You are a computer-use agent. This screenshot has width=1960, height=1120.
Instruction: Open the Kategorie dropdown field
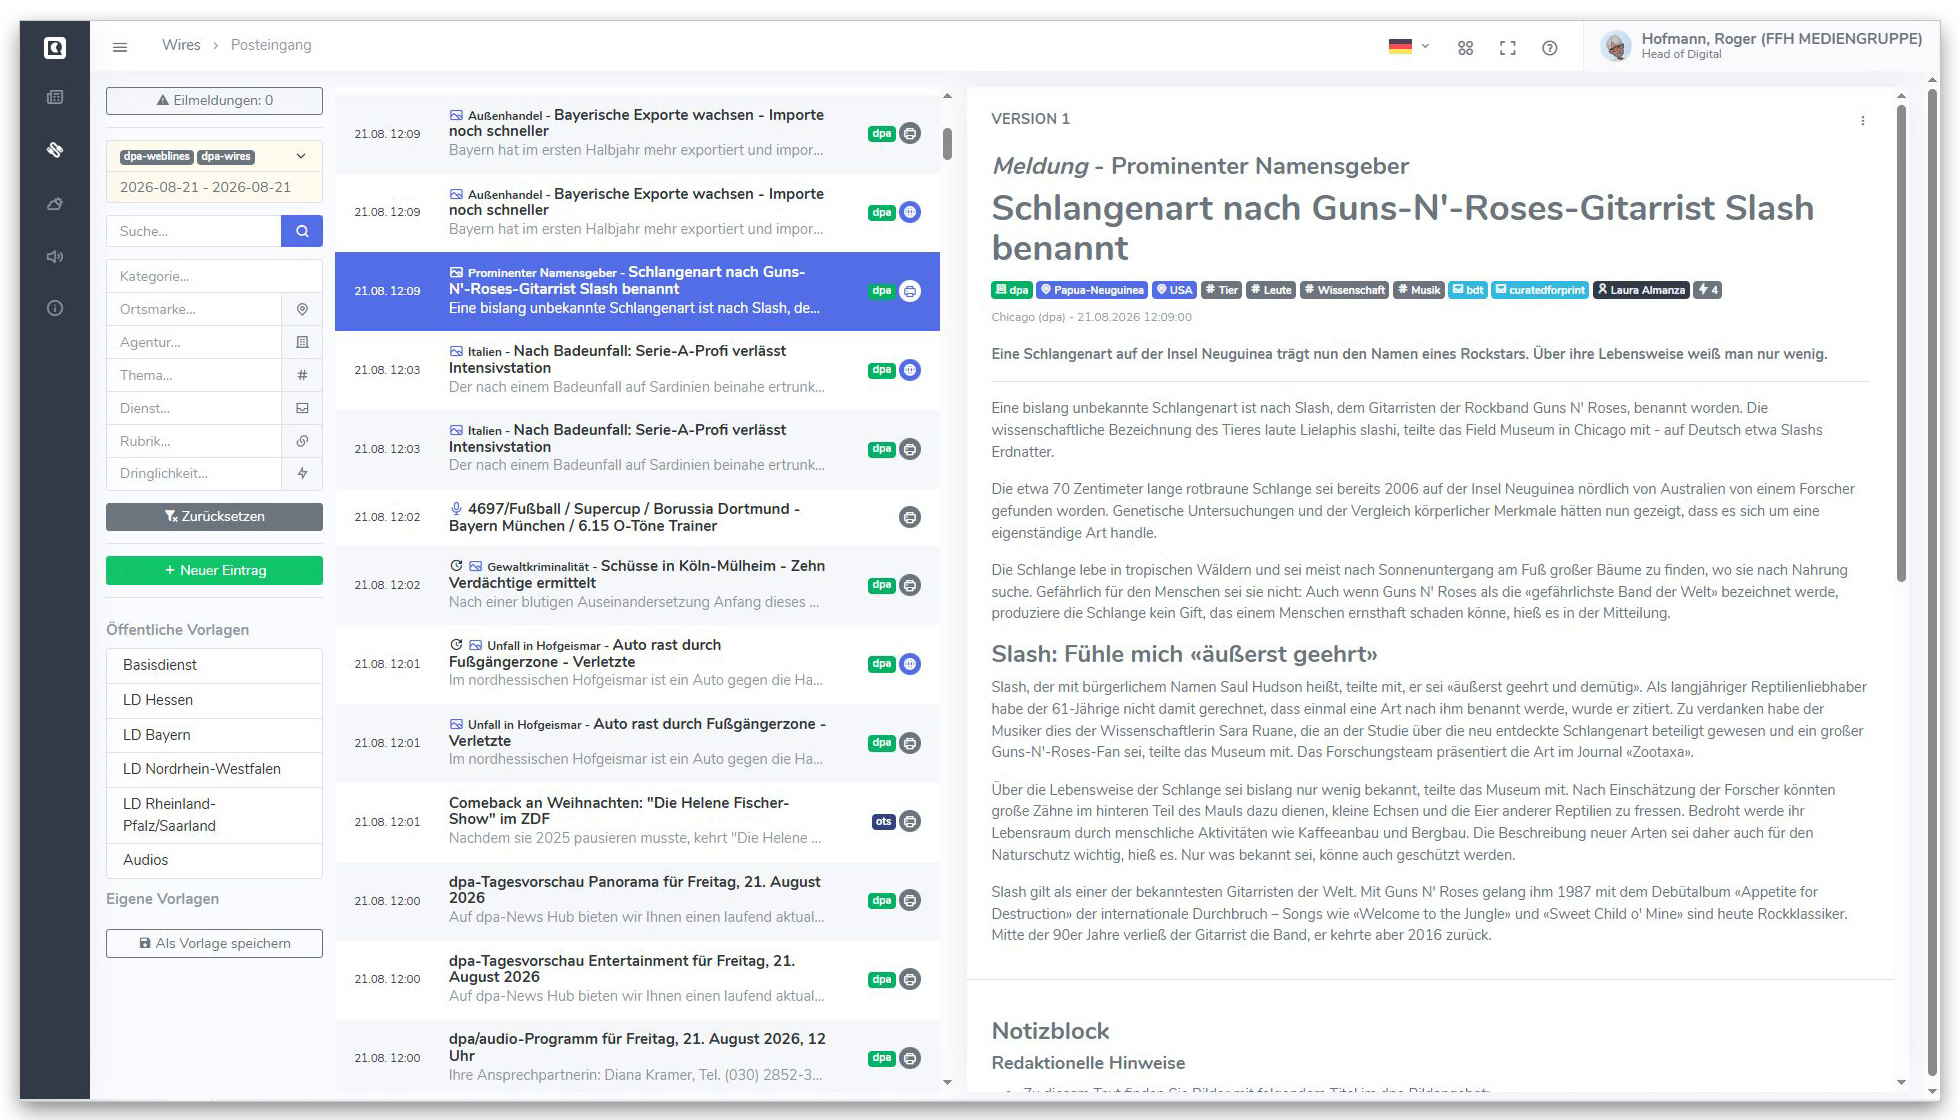(x=214, y=276)
